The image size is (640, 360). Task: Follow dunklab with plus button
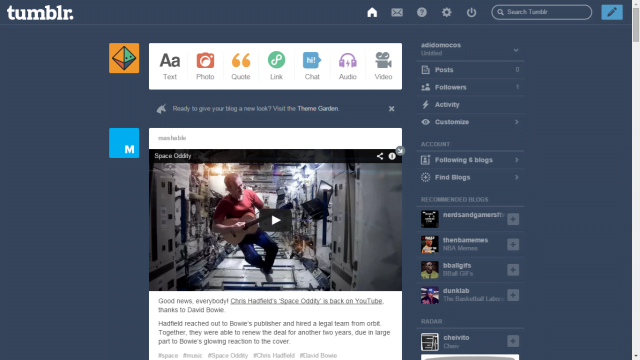513,295
